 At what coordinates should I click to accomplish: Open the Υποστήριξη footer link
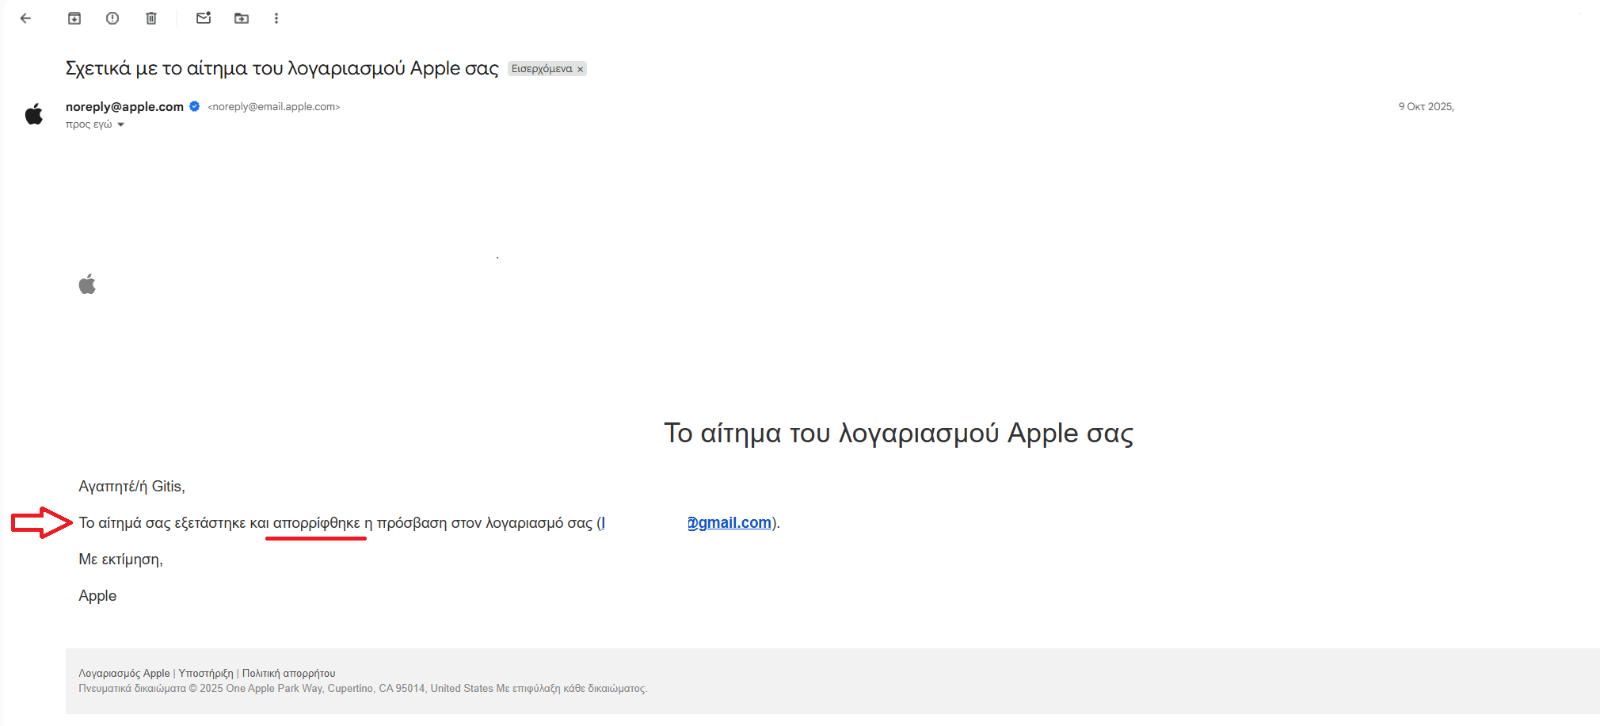point(206,674)
